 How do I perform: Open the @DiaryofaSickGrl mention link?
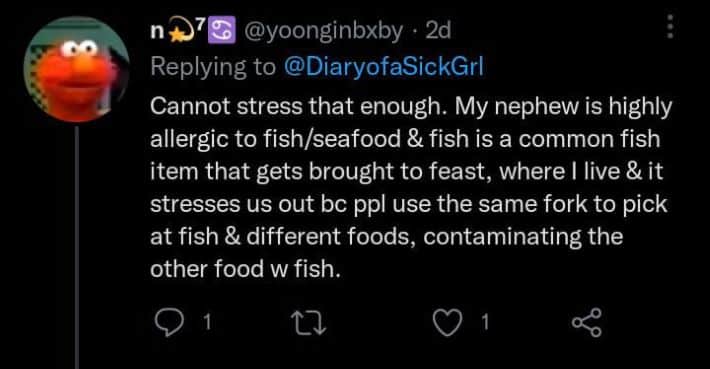pos(384,67)
